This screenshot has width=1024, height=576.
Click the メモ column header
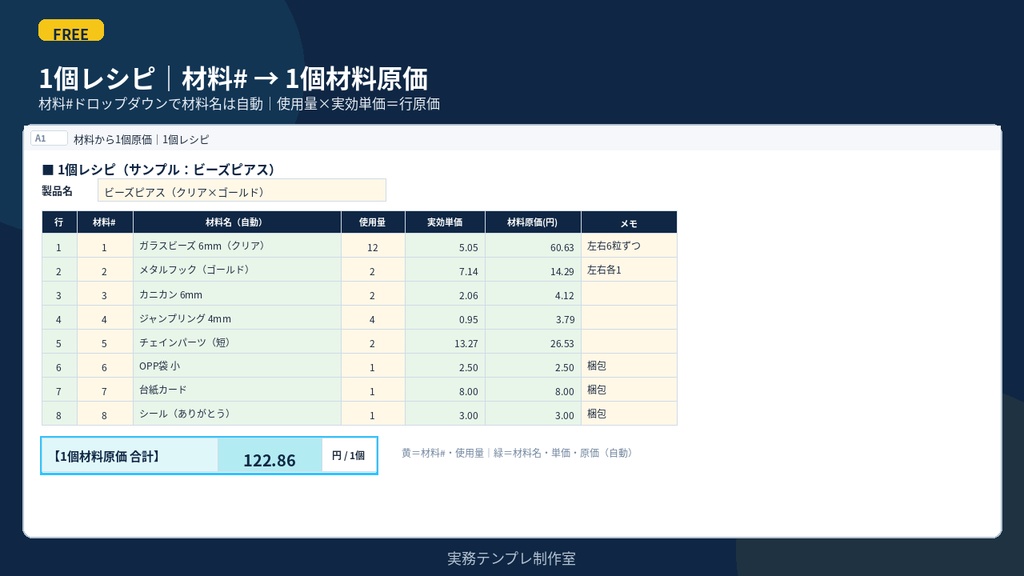pyautogui.click(x=629, y=222)
